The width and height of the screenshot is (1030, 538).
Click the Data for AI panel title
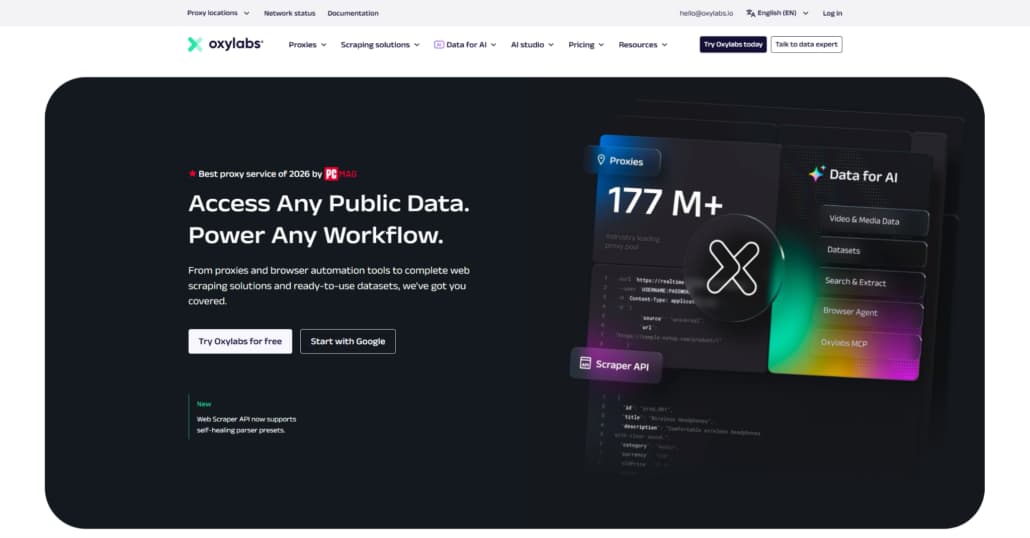(x=863, y=175)
